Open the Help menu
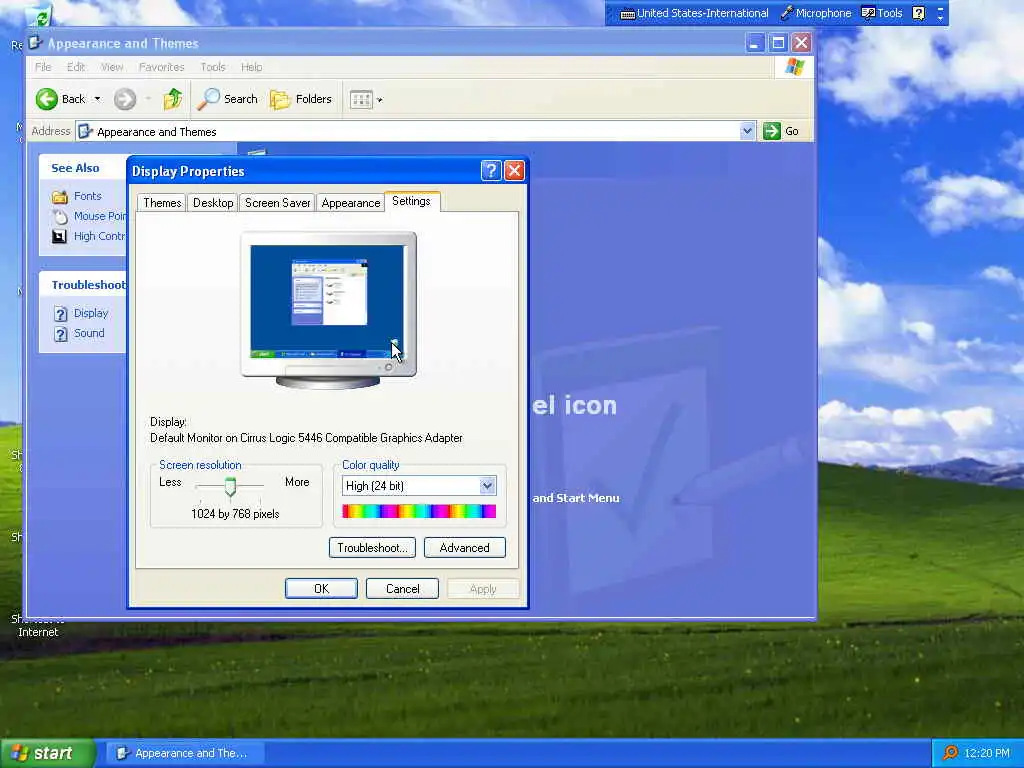 251,67
